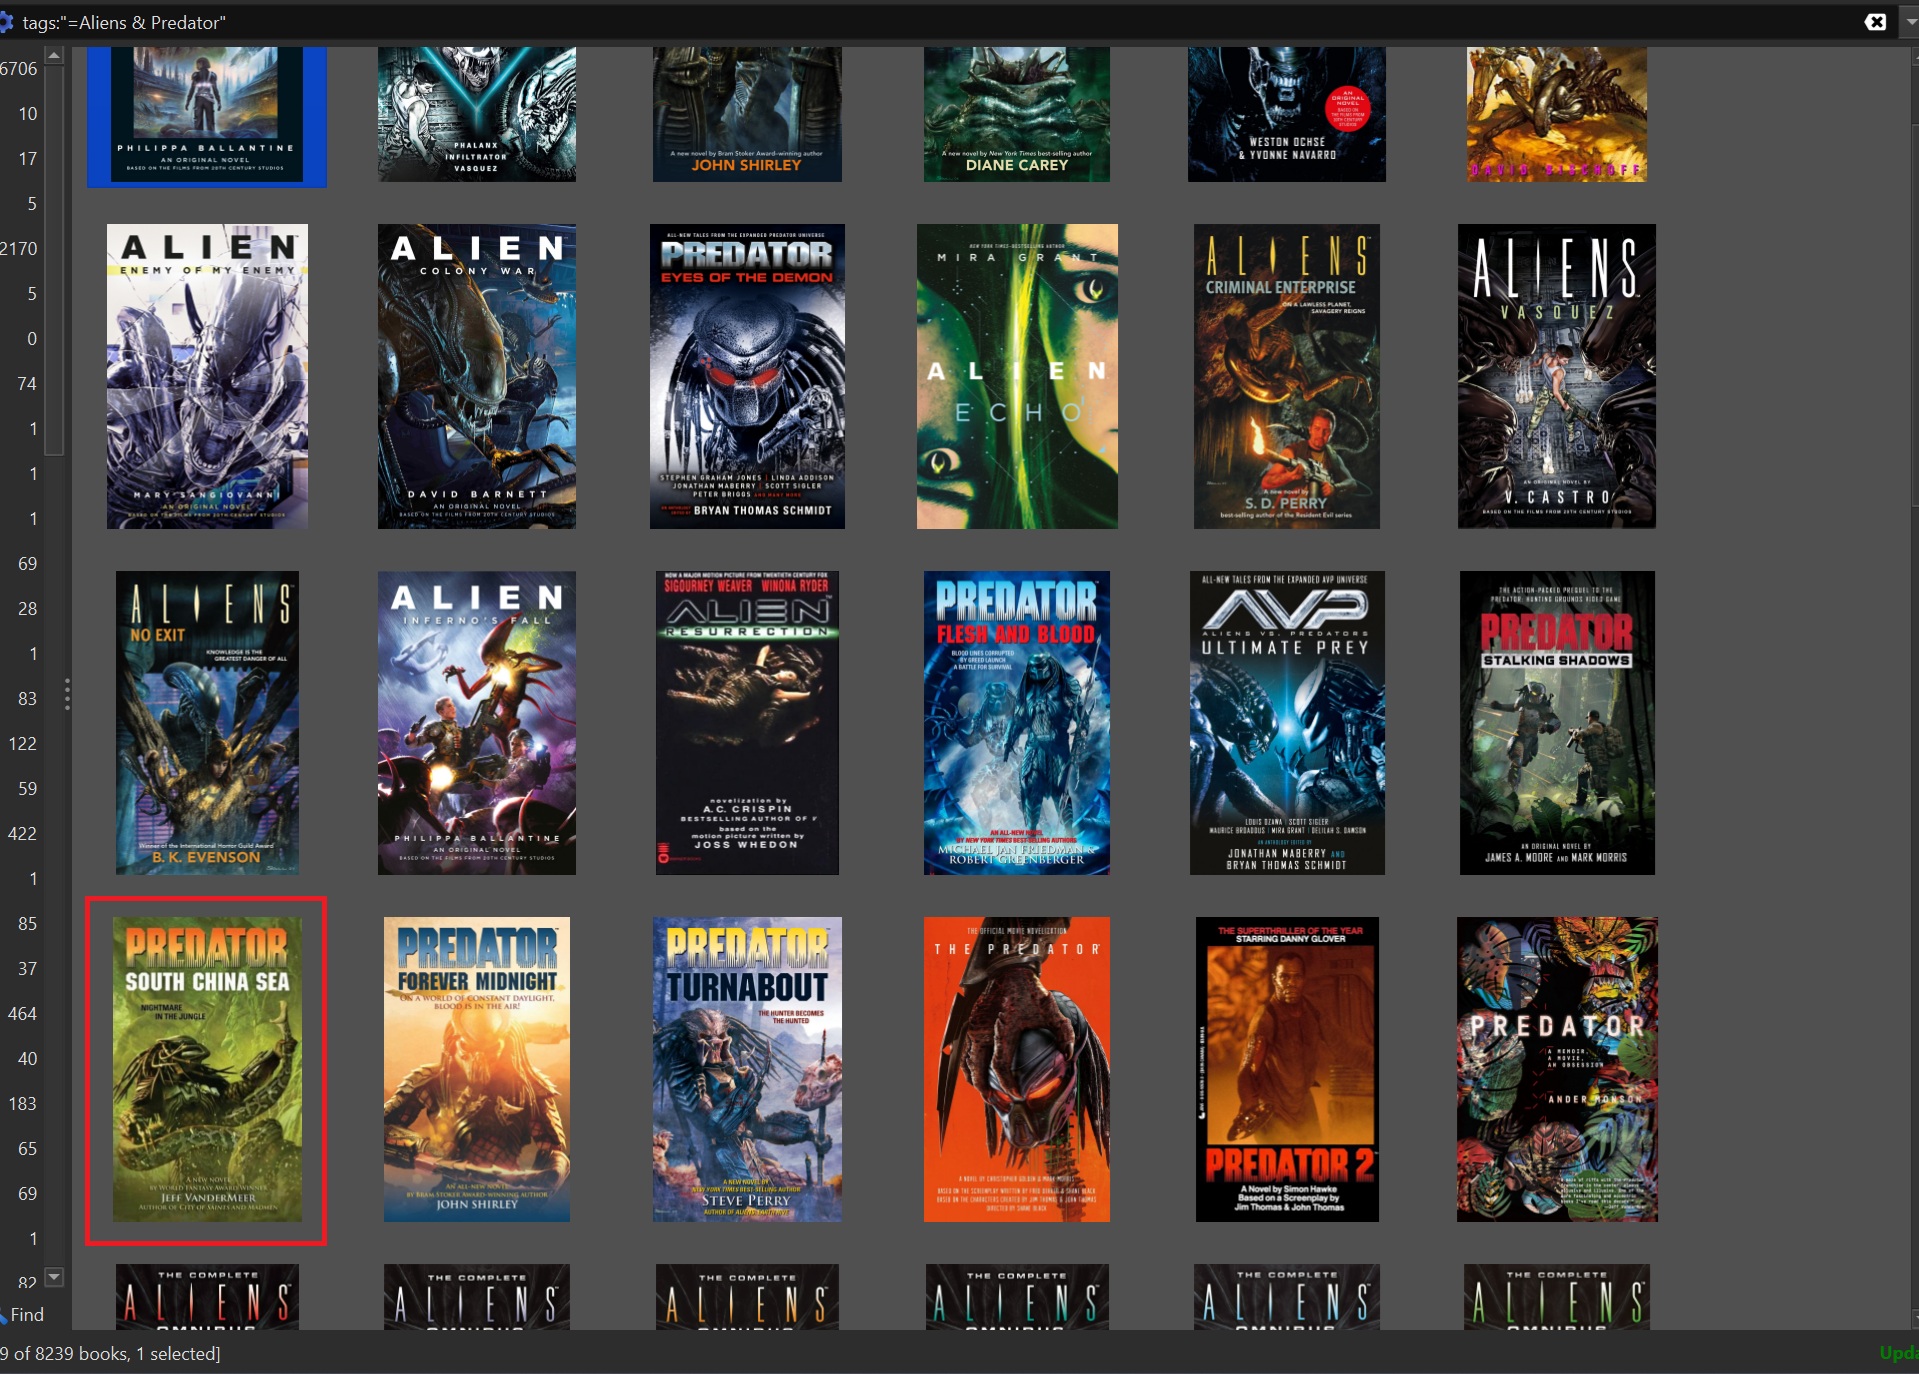This screenshot has width=1919, height=1374.
Task: Open search options via the gear icon
Action: click(5, 22)
